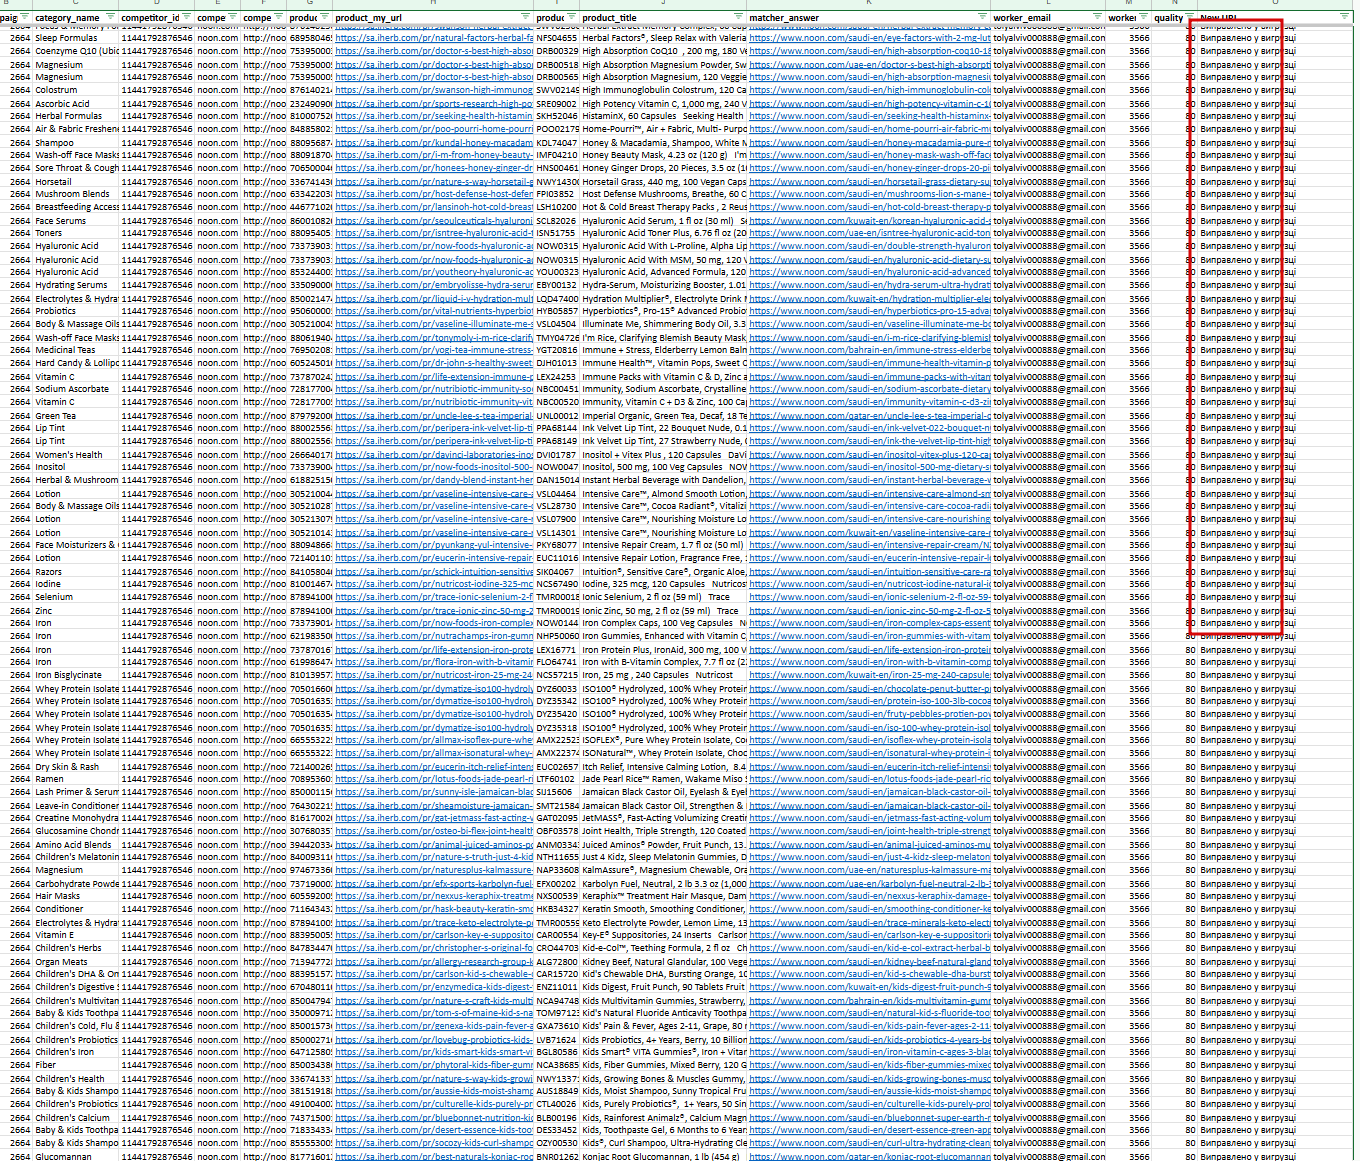1360x1165 pixels.
Task: Select product code cell YGT20816
Action: tap(557, 350)
